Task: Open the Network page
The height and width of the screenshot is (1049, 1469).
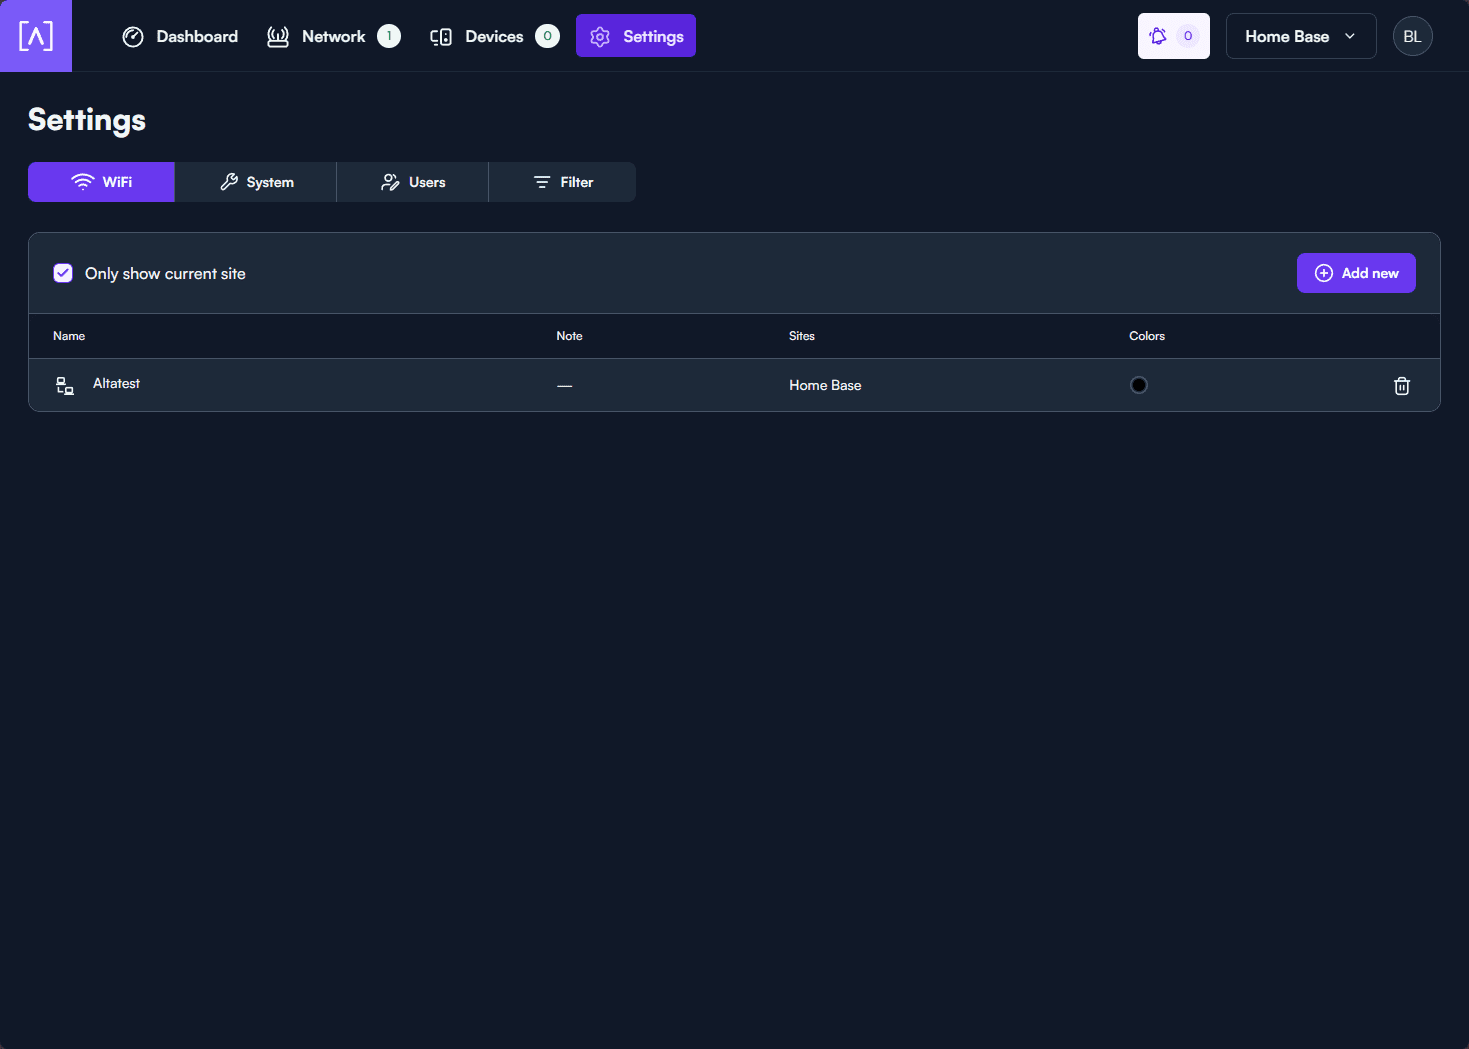Action: click(x=333, y=36)
